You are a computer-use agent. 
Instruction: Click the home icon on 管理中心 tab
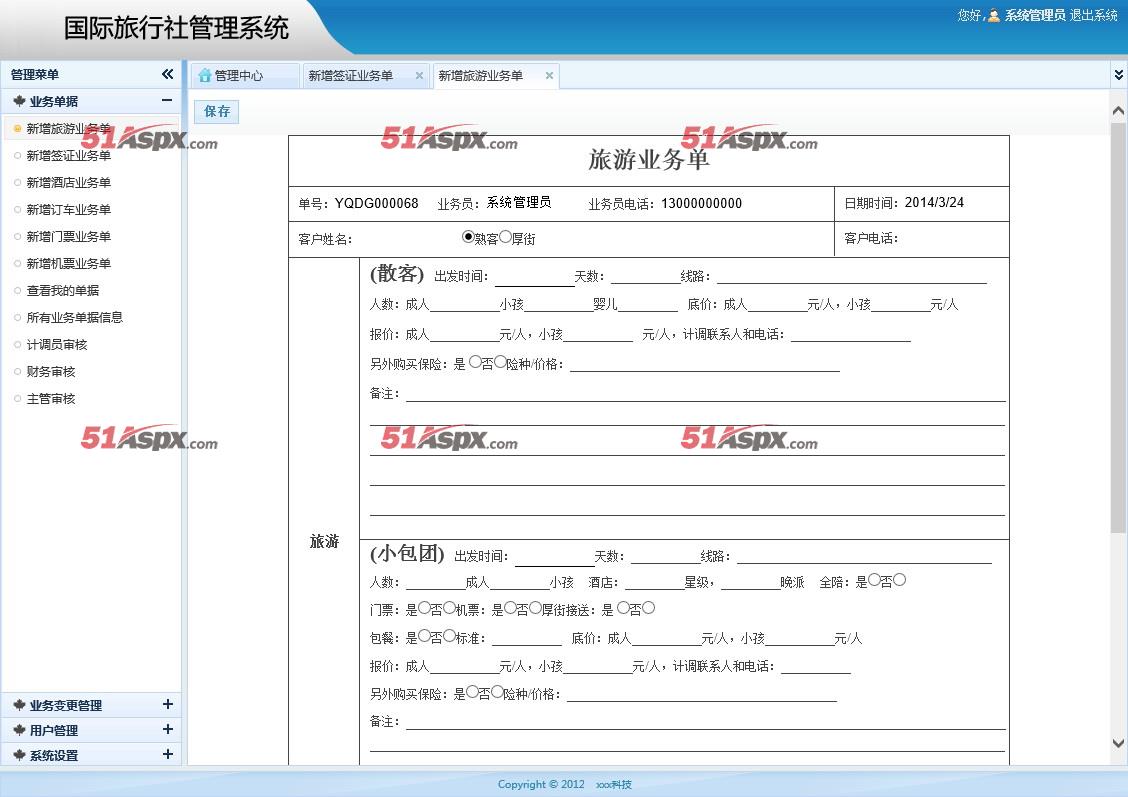205,76
